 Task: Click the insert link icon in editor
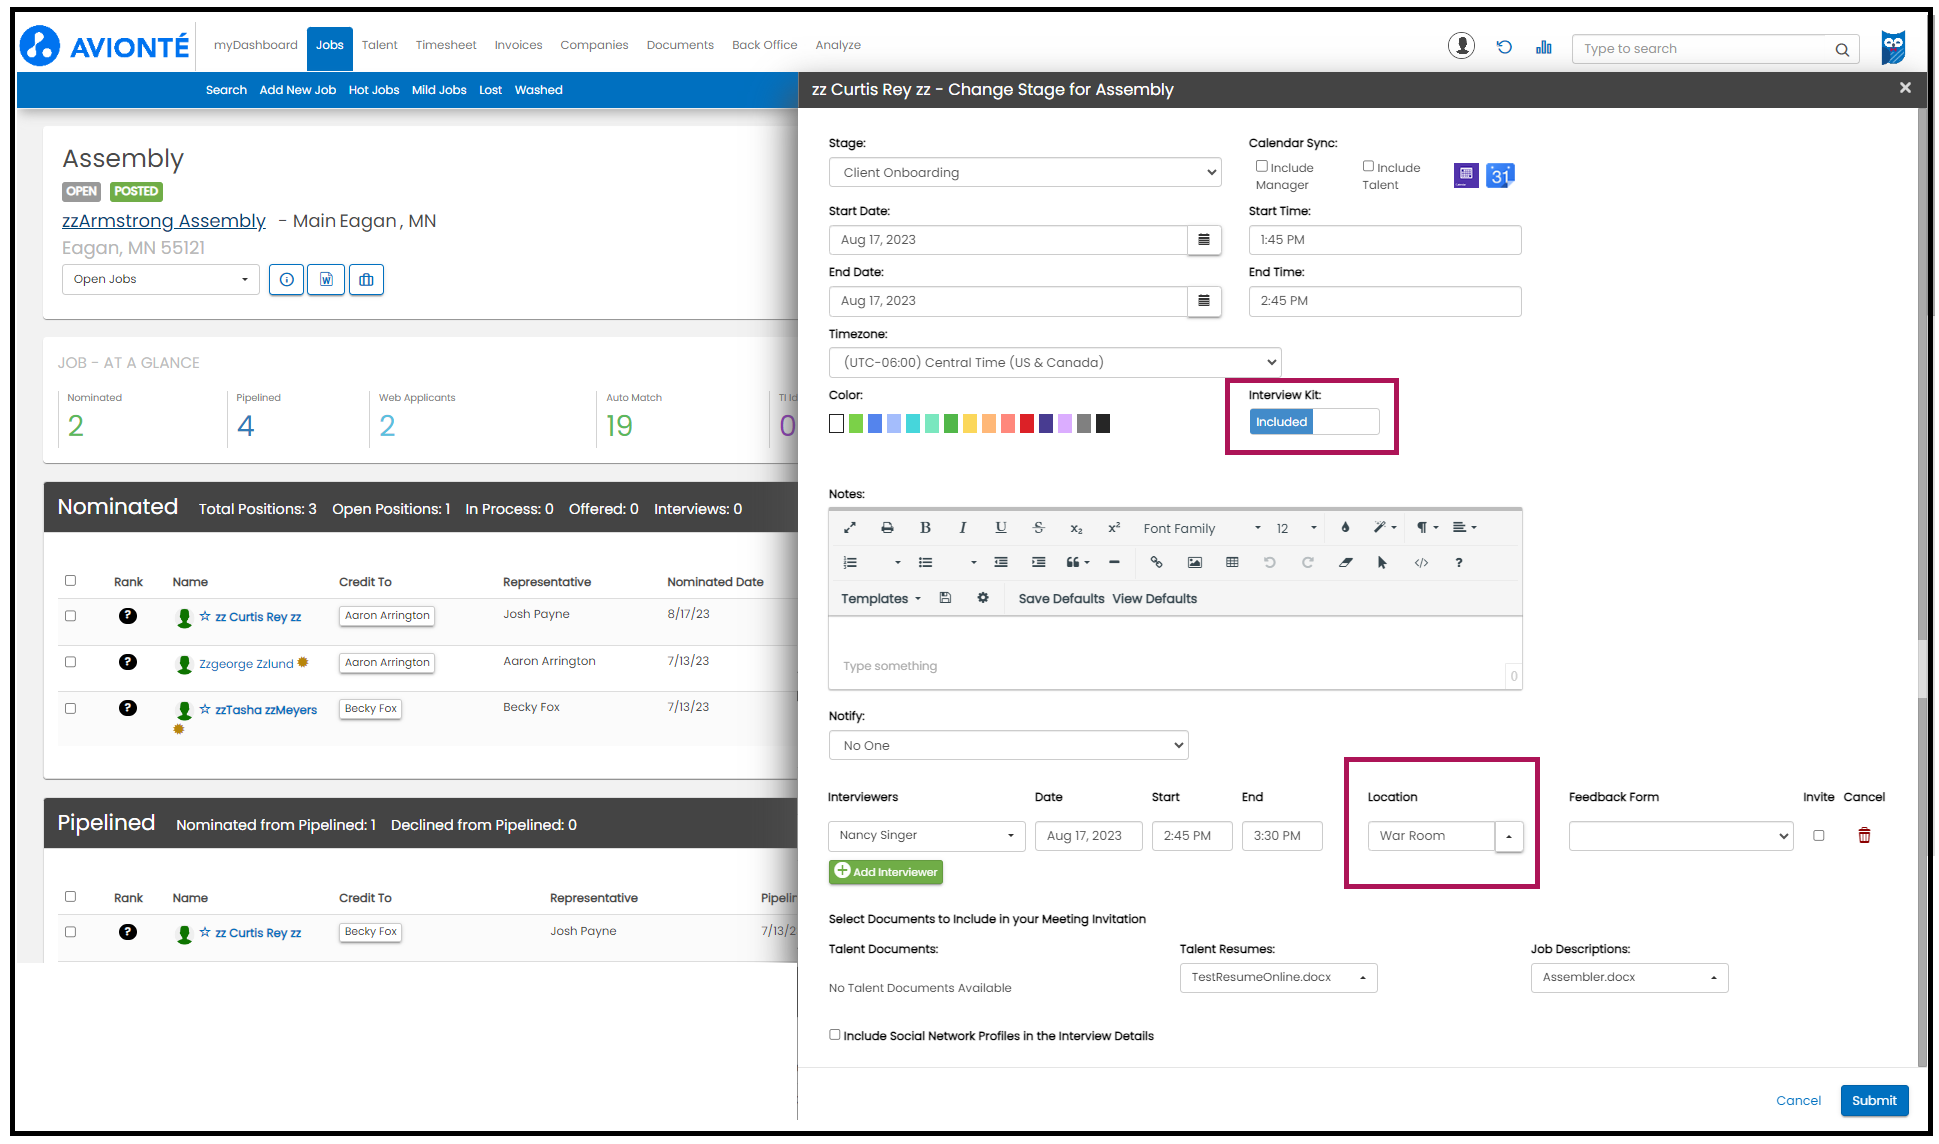pos(1156,562)
